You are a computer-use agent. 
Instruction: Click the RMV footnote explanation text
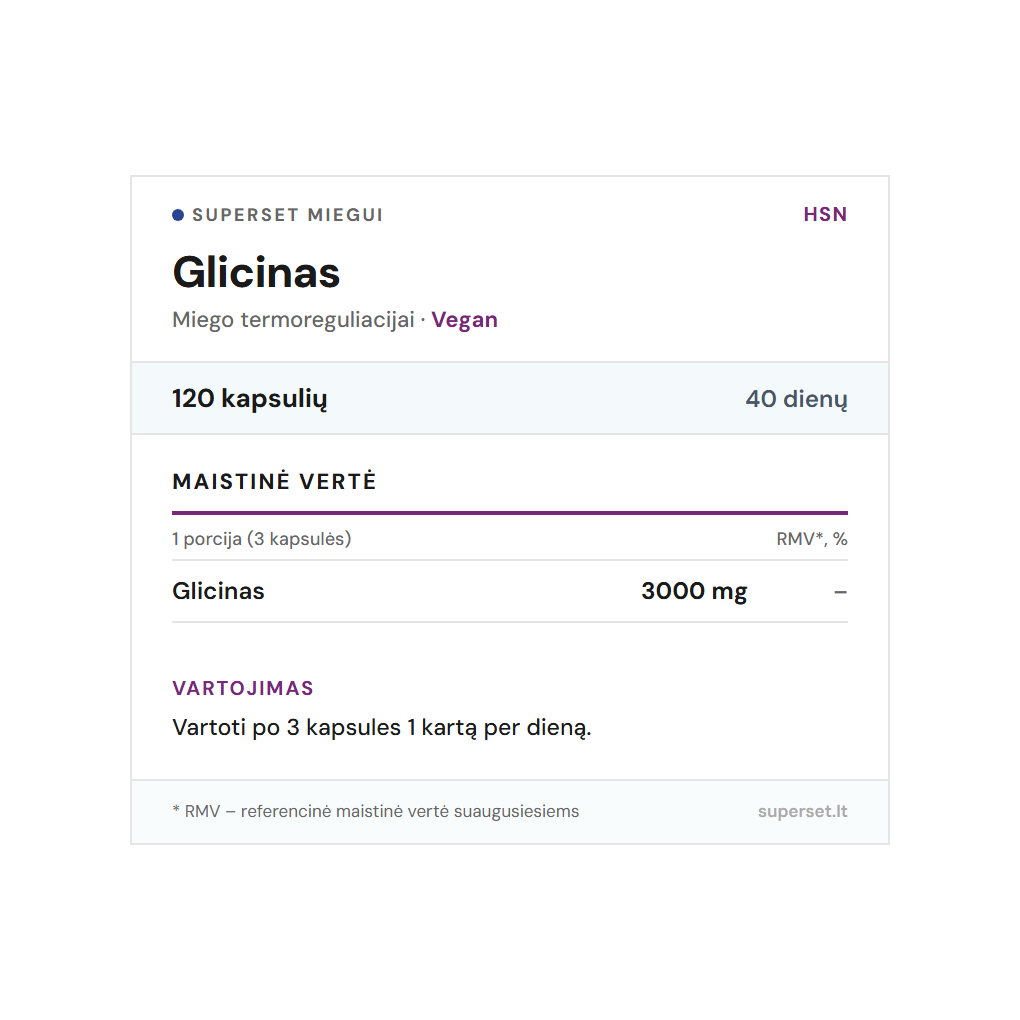pos(381,811)
